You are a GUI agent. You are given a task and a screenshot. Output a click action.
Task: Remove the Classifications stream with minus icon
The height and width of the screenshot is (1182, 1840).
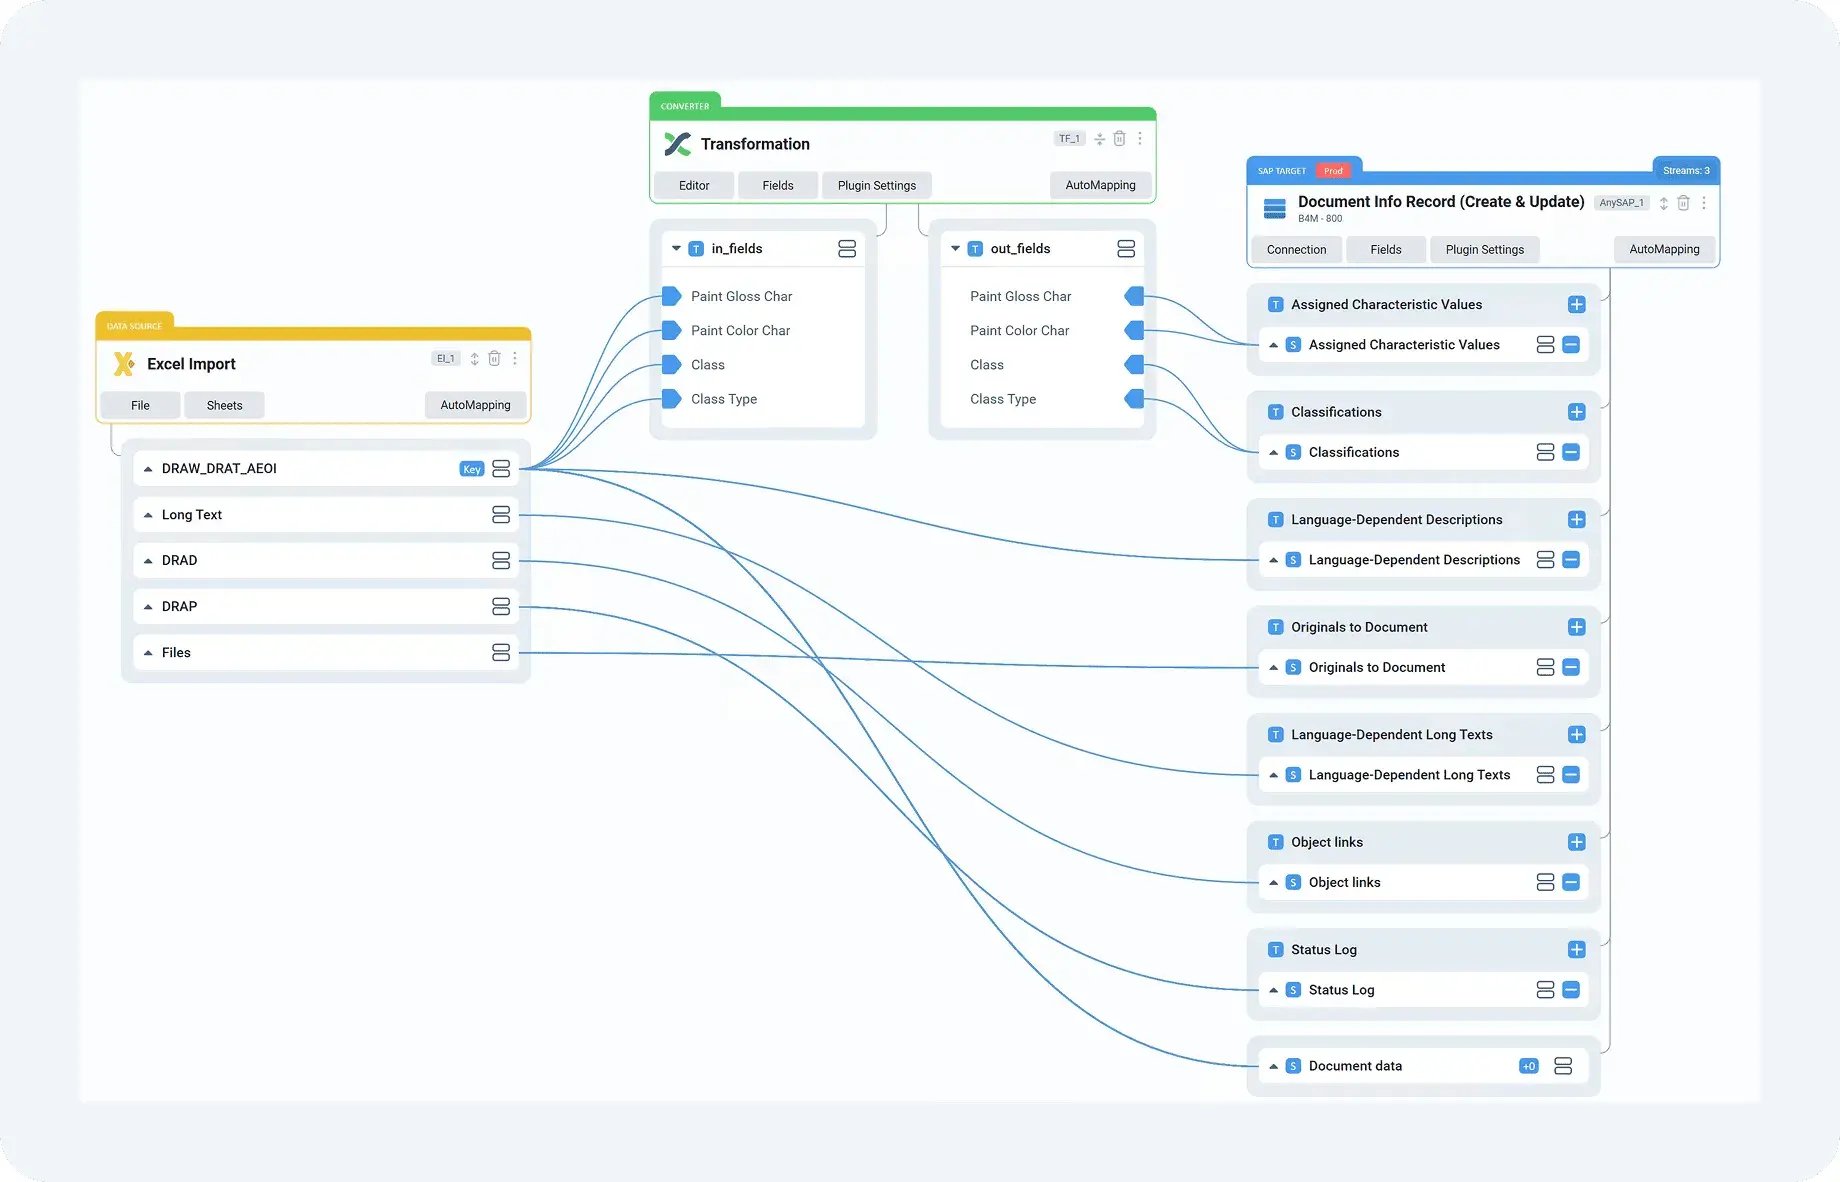coord(1571,452)
